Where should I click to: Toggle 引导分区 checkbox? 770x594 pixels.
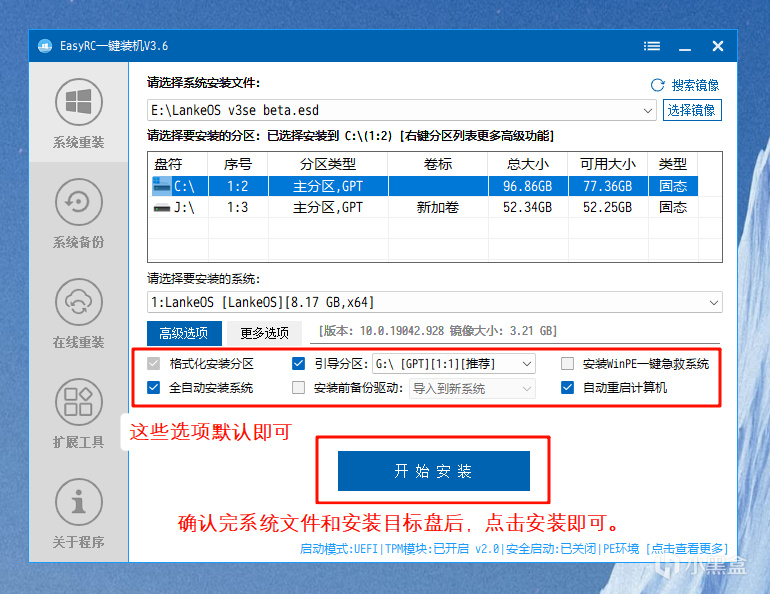point(298,364)
